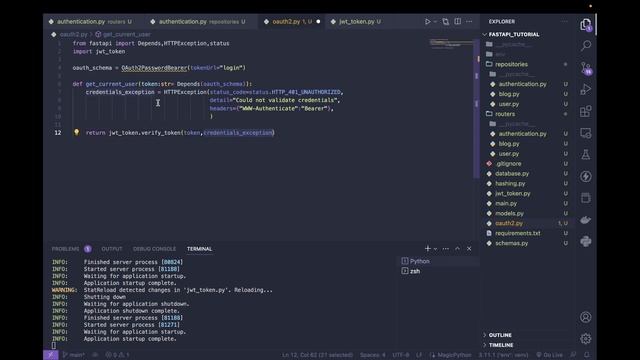The image size is (640, 360).
Task: Switch to the authentication.py repositories tab
Action: click(202, 22)
